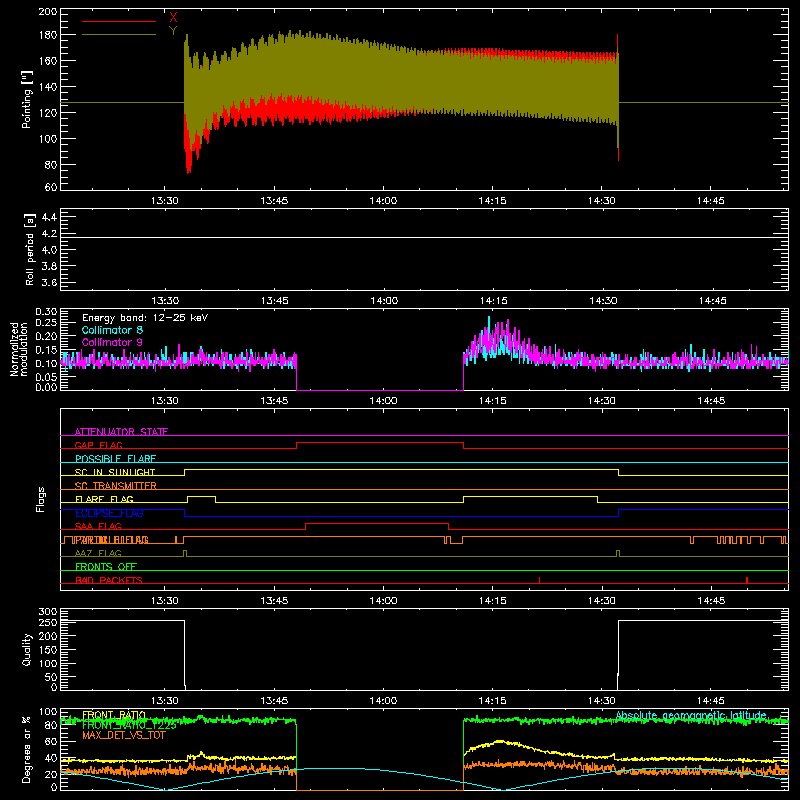Select the Flags axis title
Screen dimensions: 800x800
pos(41,499)
